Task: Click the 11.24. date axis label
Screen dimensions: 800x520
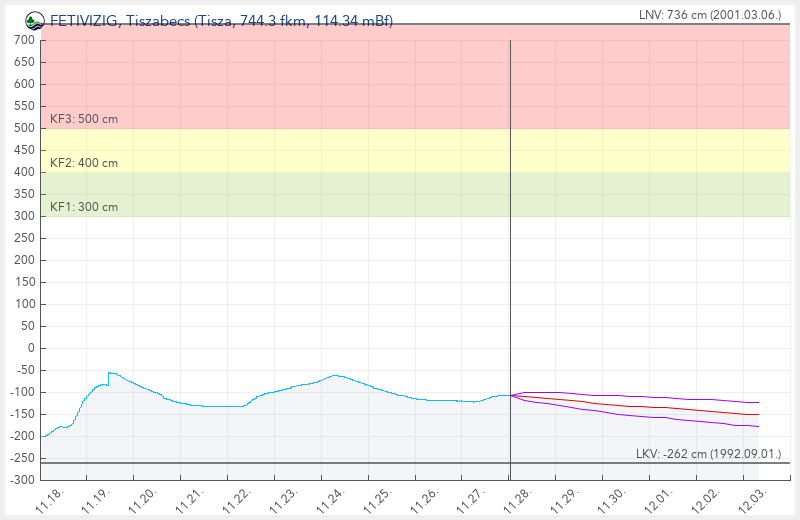Action: [x=331, y=501]
